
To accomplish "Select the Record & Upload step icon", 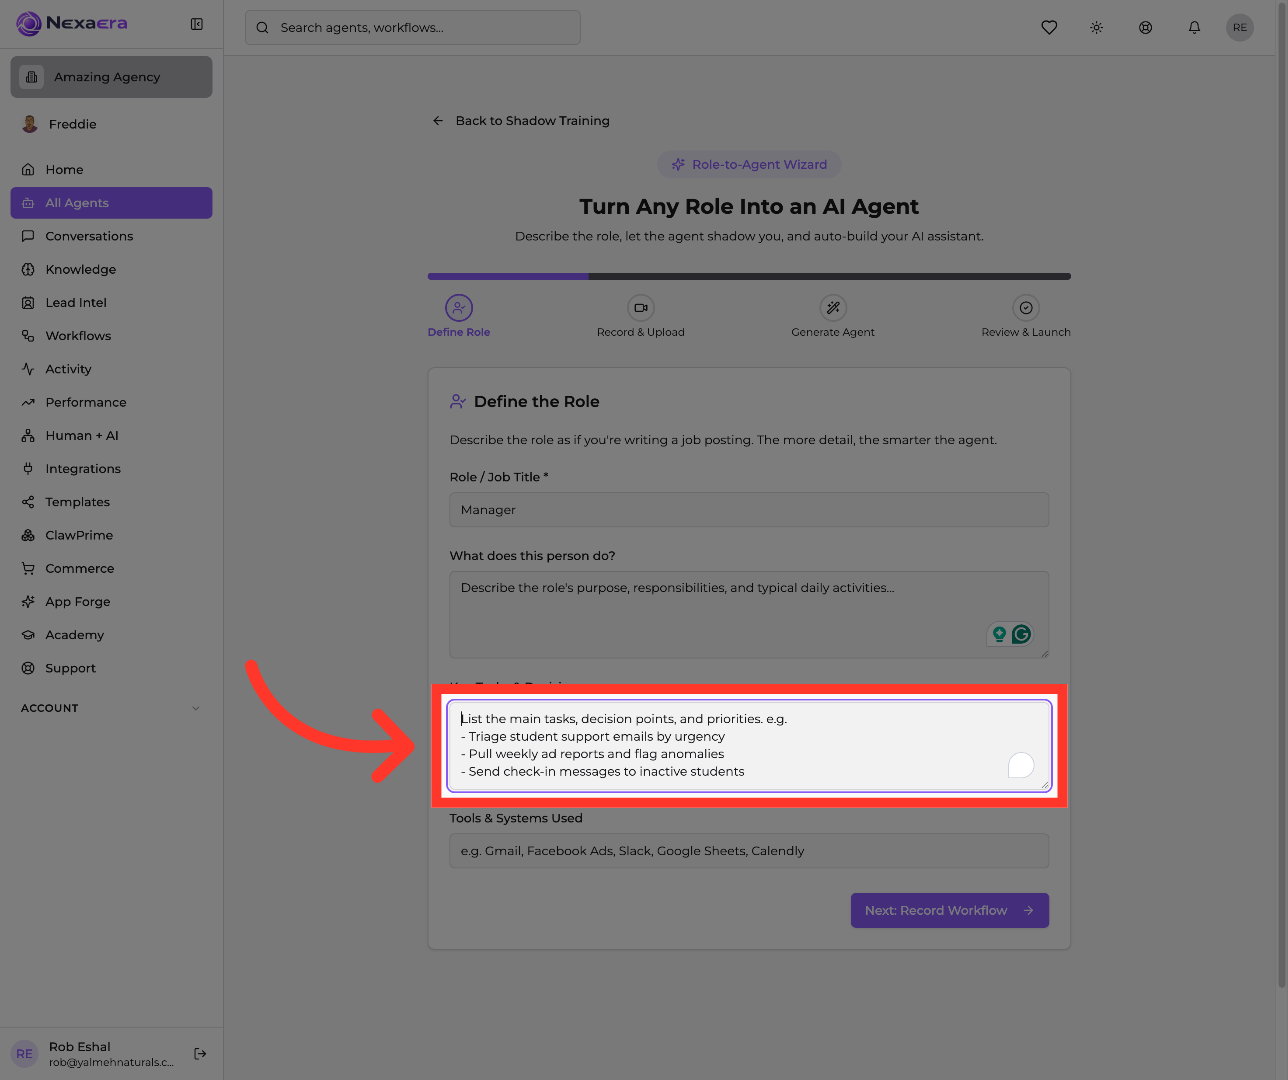I will pos(641,308).
